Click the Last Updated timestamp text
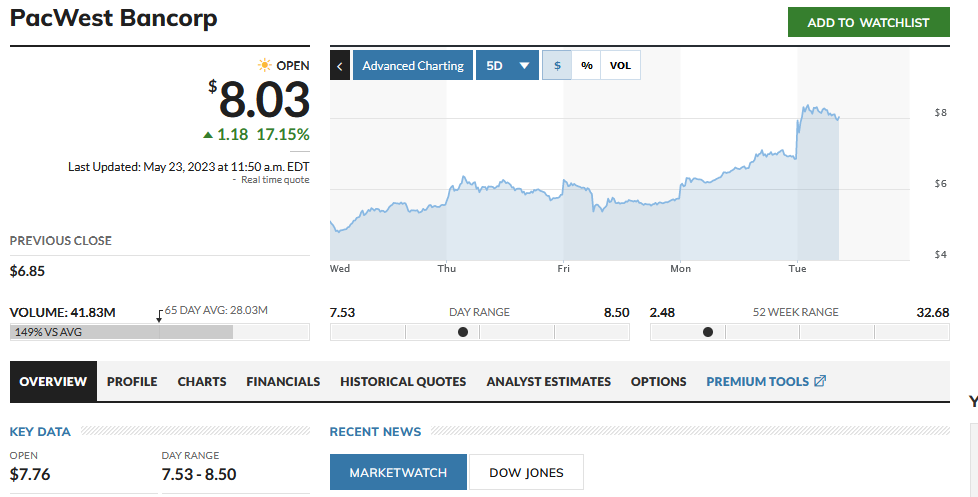Screen dimensions: 978x497 point(188,166)
